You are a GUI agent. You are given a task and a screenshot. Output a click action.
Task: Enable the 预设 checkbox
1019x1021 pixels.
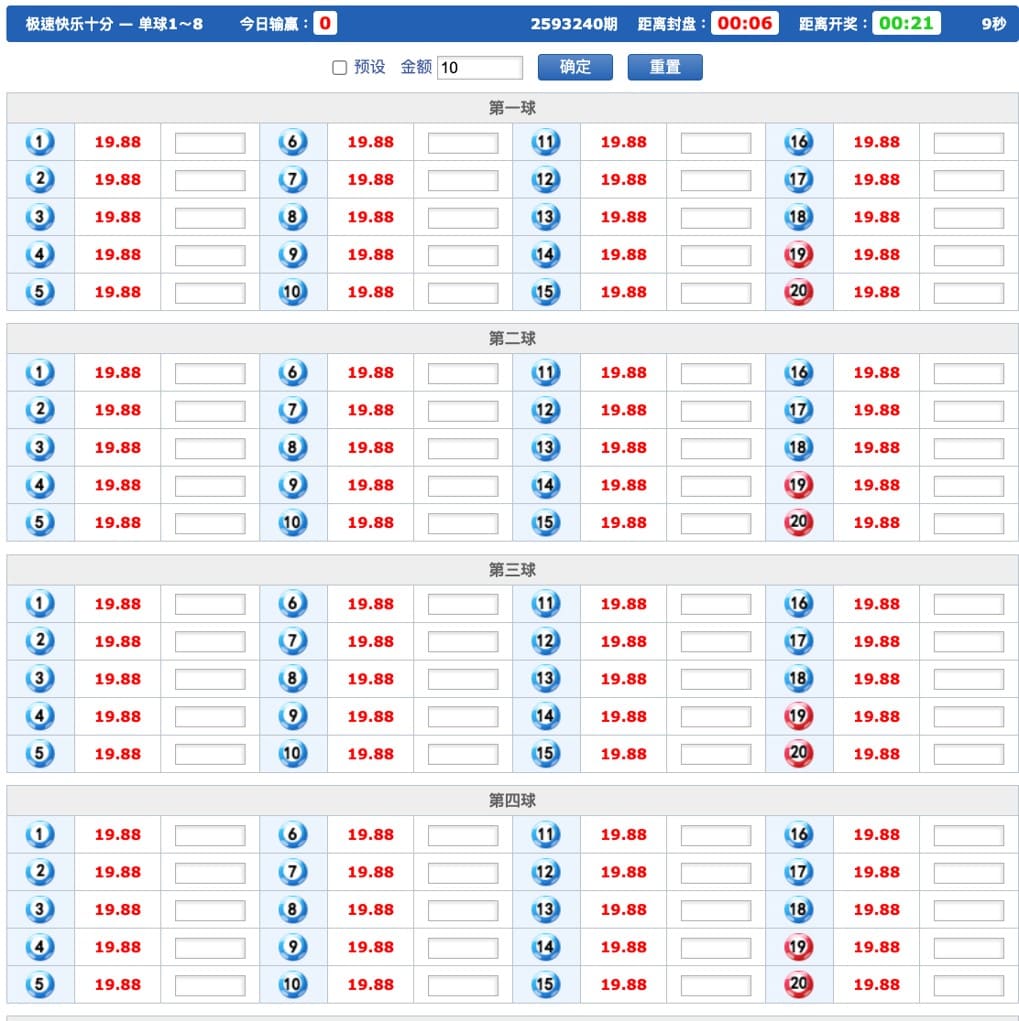(x=339, y=68)
